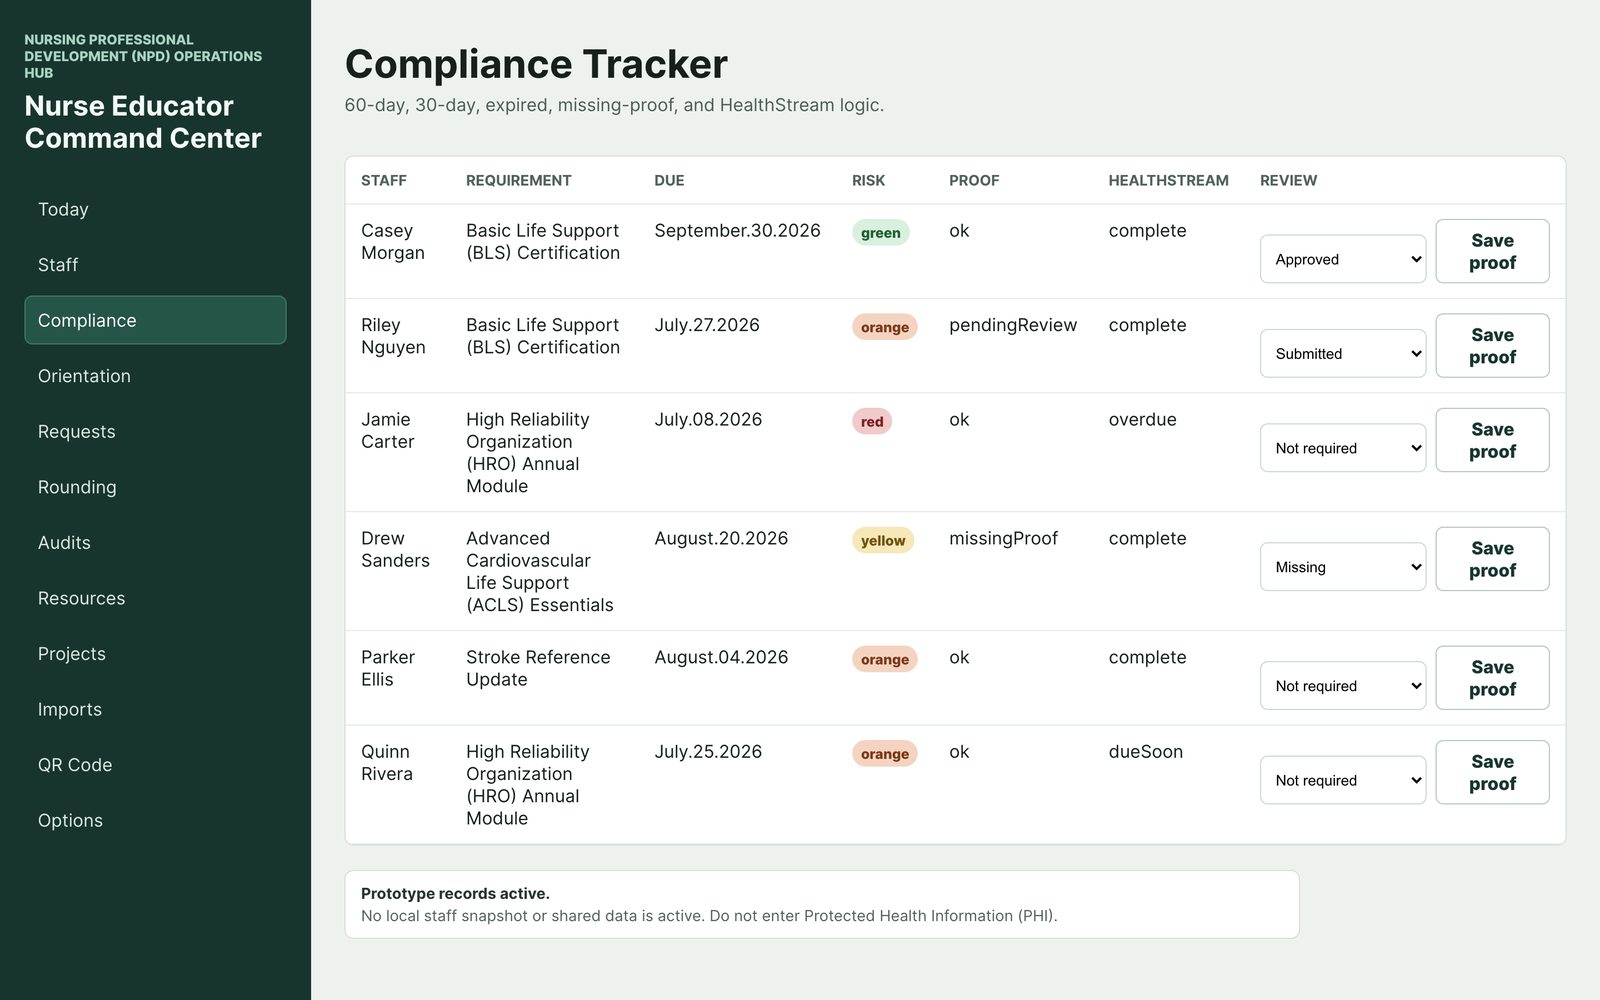Click the red risk badge for Jamie Carter
Image resolution: width=1600 pixels, height=1000 pixels.
coord(872,422)
